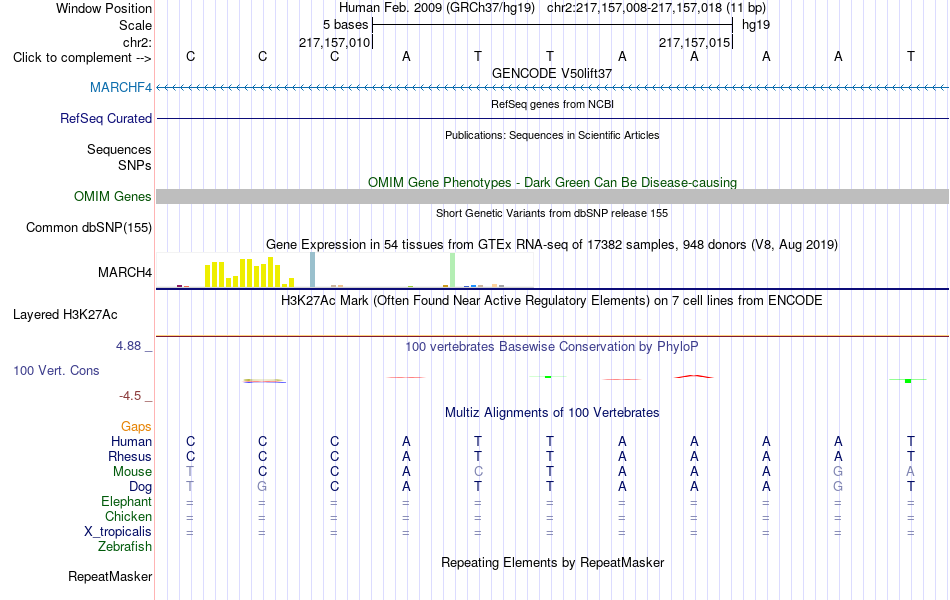The width and height of the screenshot is (950, 600).
Task: Click the -4.5 PhyloP lower scale value
Action: click(130, 396)
